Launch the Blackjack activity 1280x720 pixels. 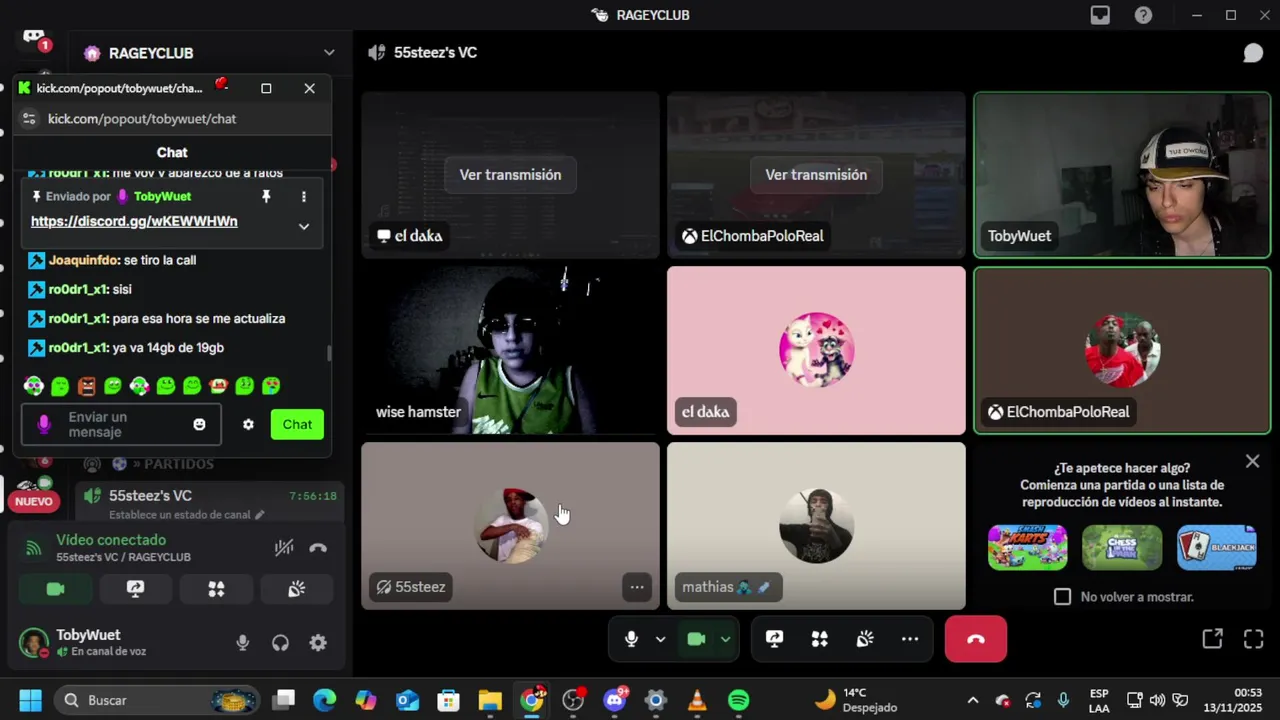[x=1217, y=547]
